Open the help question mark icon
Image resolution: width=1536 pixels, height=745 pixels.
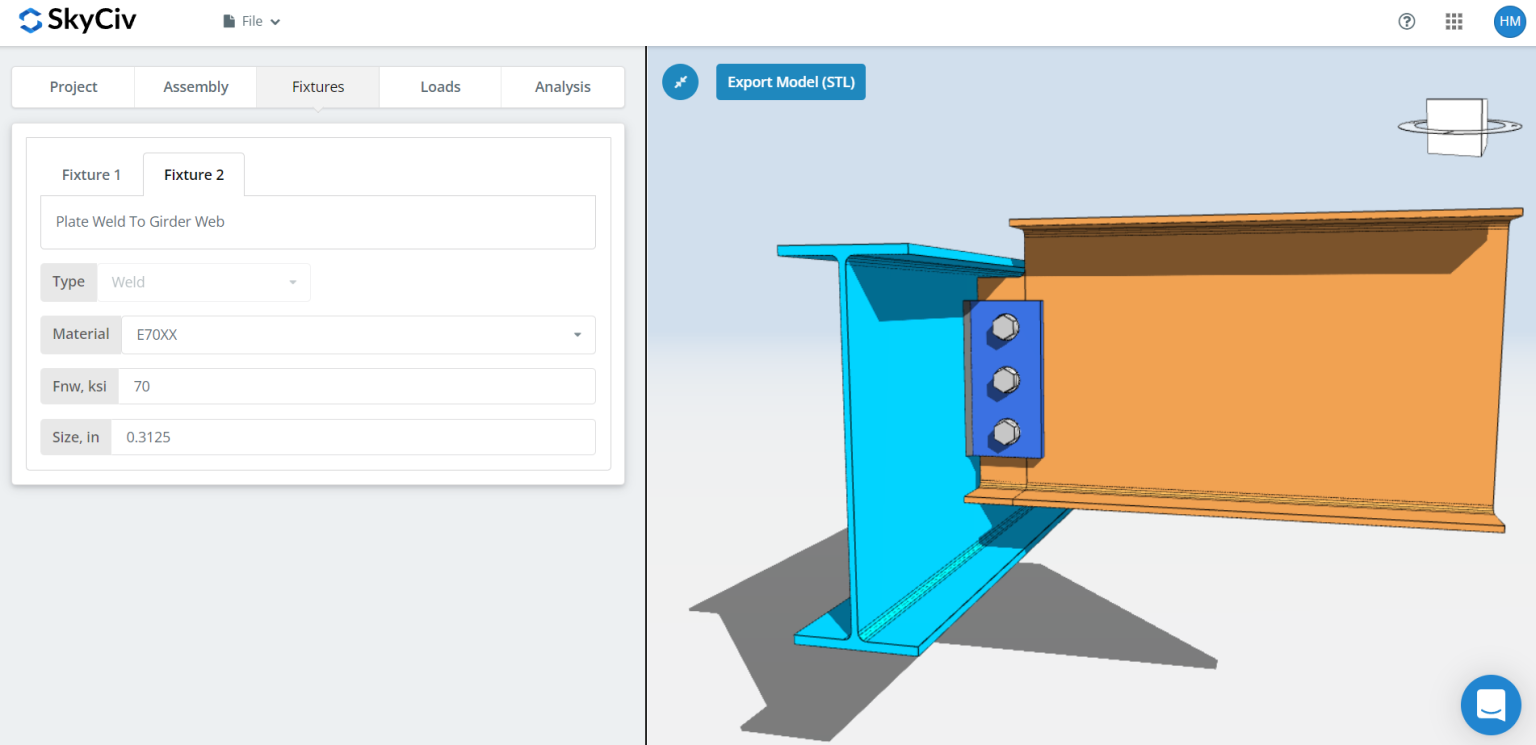pyautogui.click(x=1406, y=21)
